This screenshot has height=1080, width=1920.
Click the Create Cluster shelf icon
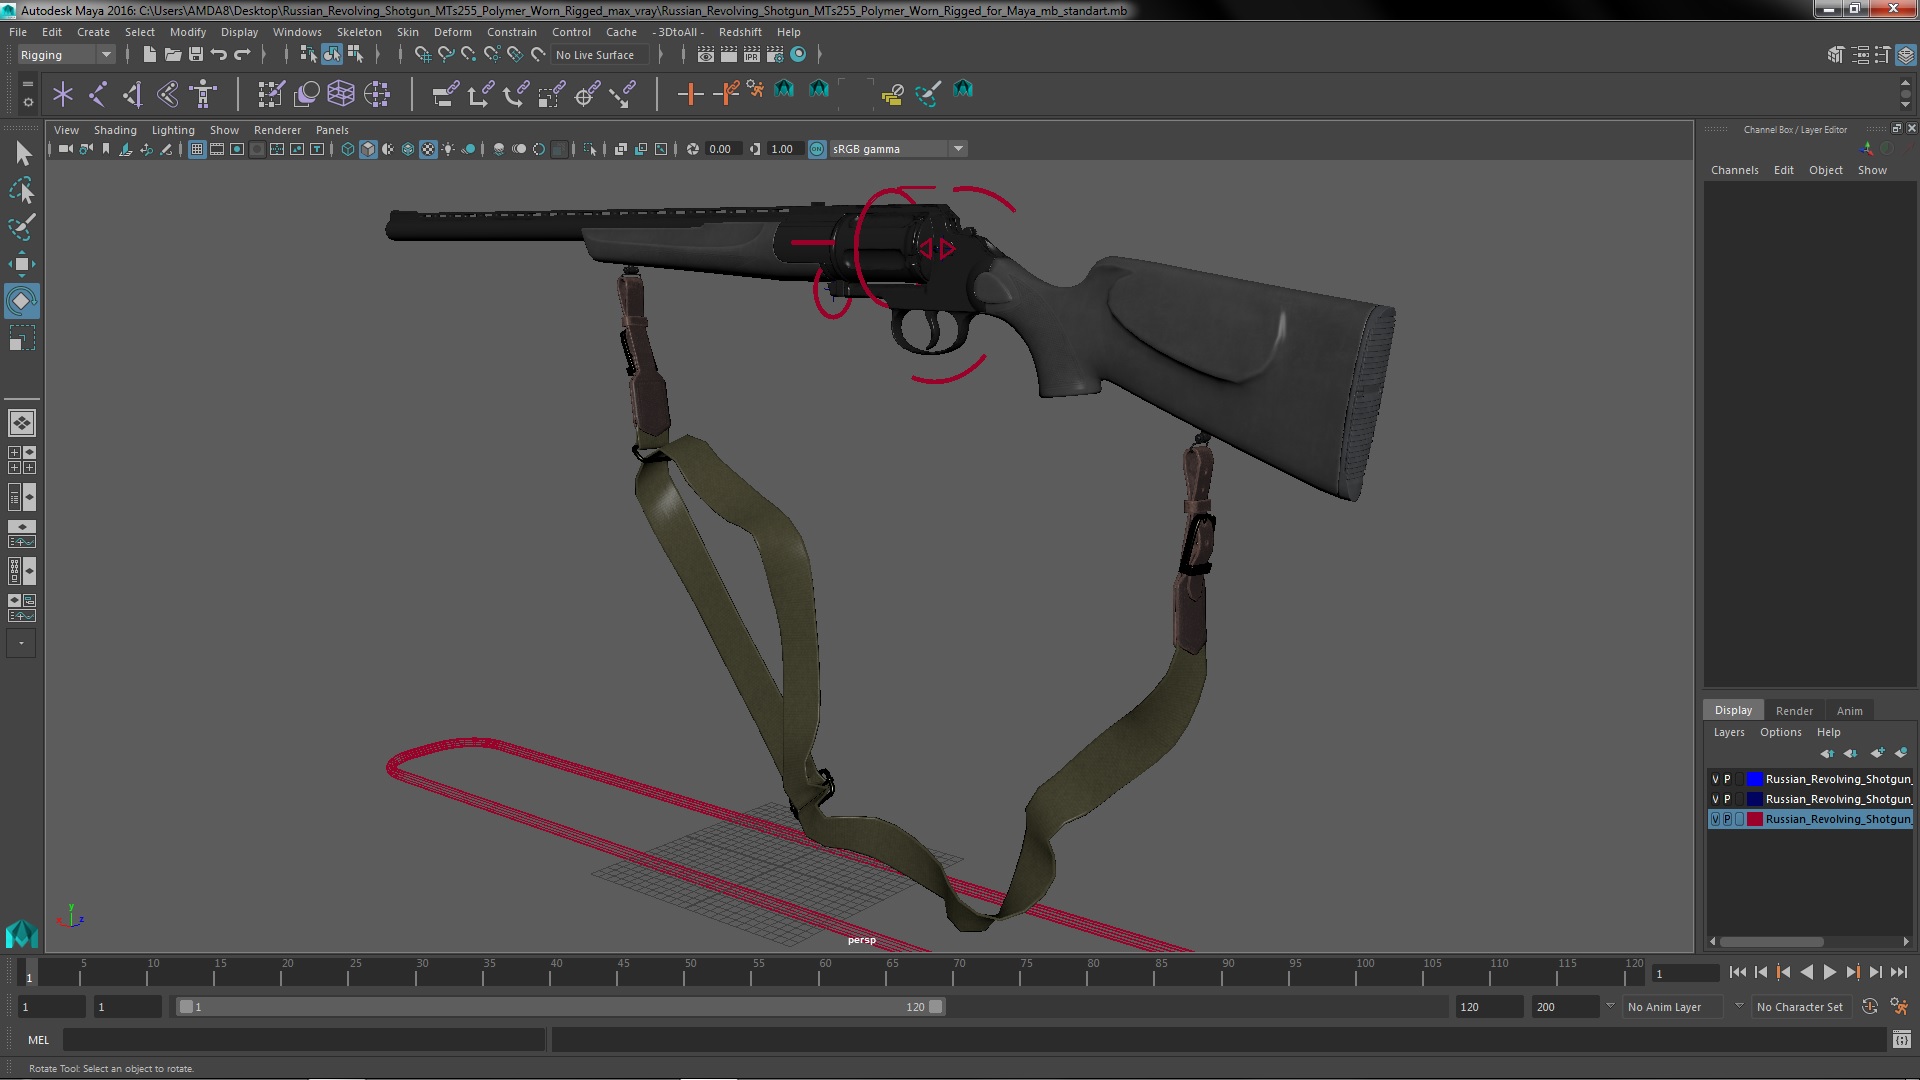(377, 94)
